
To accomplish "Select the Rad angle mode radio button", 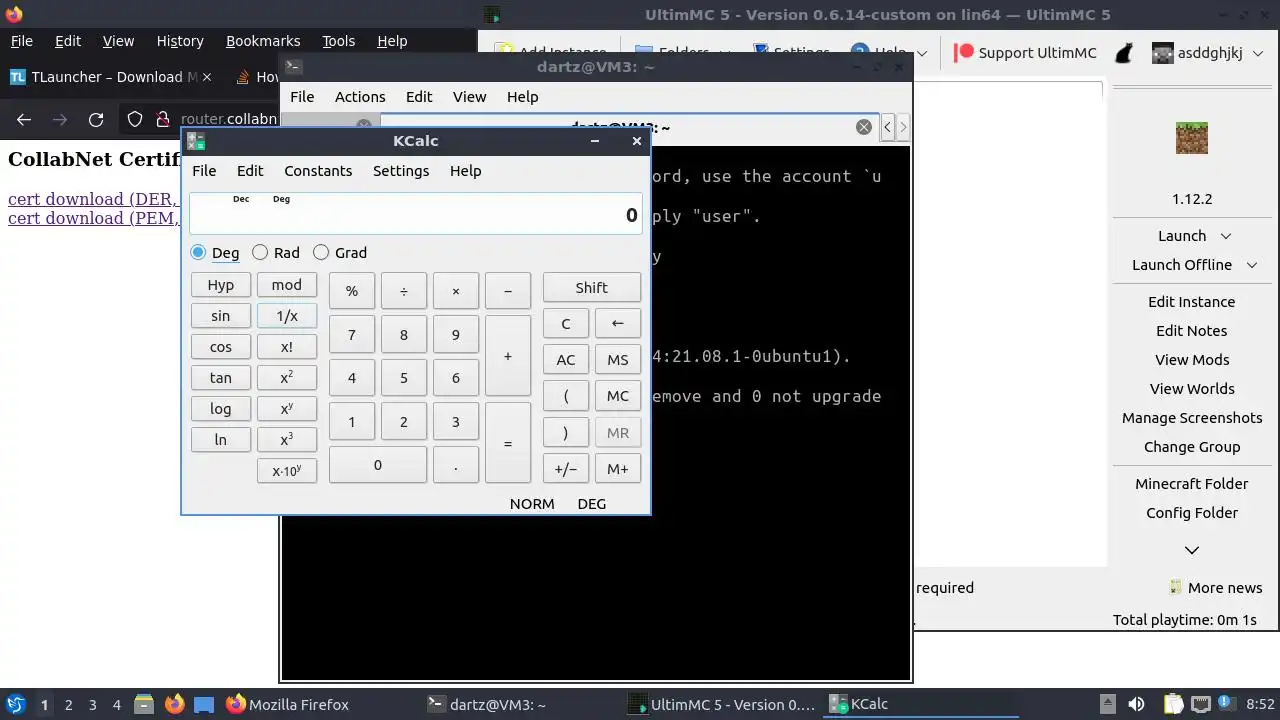I will (260, 253).
